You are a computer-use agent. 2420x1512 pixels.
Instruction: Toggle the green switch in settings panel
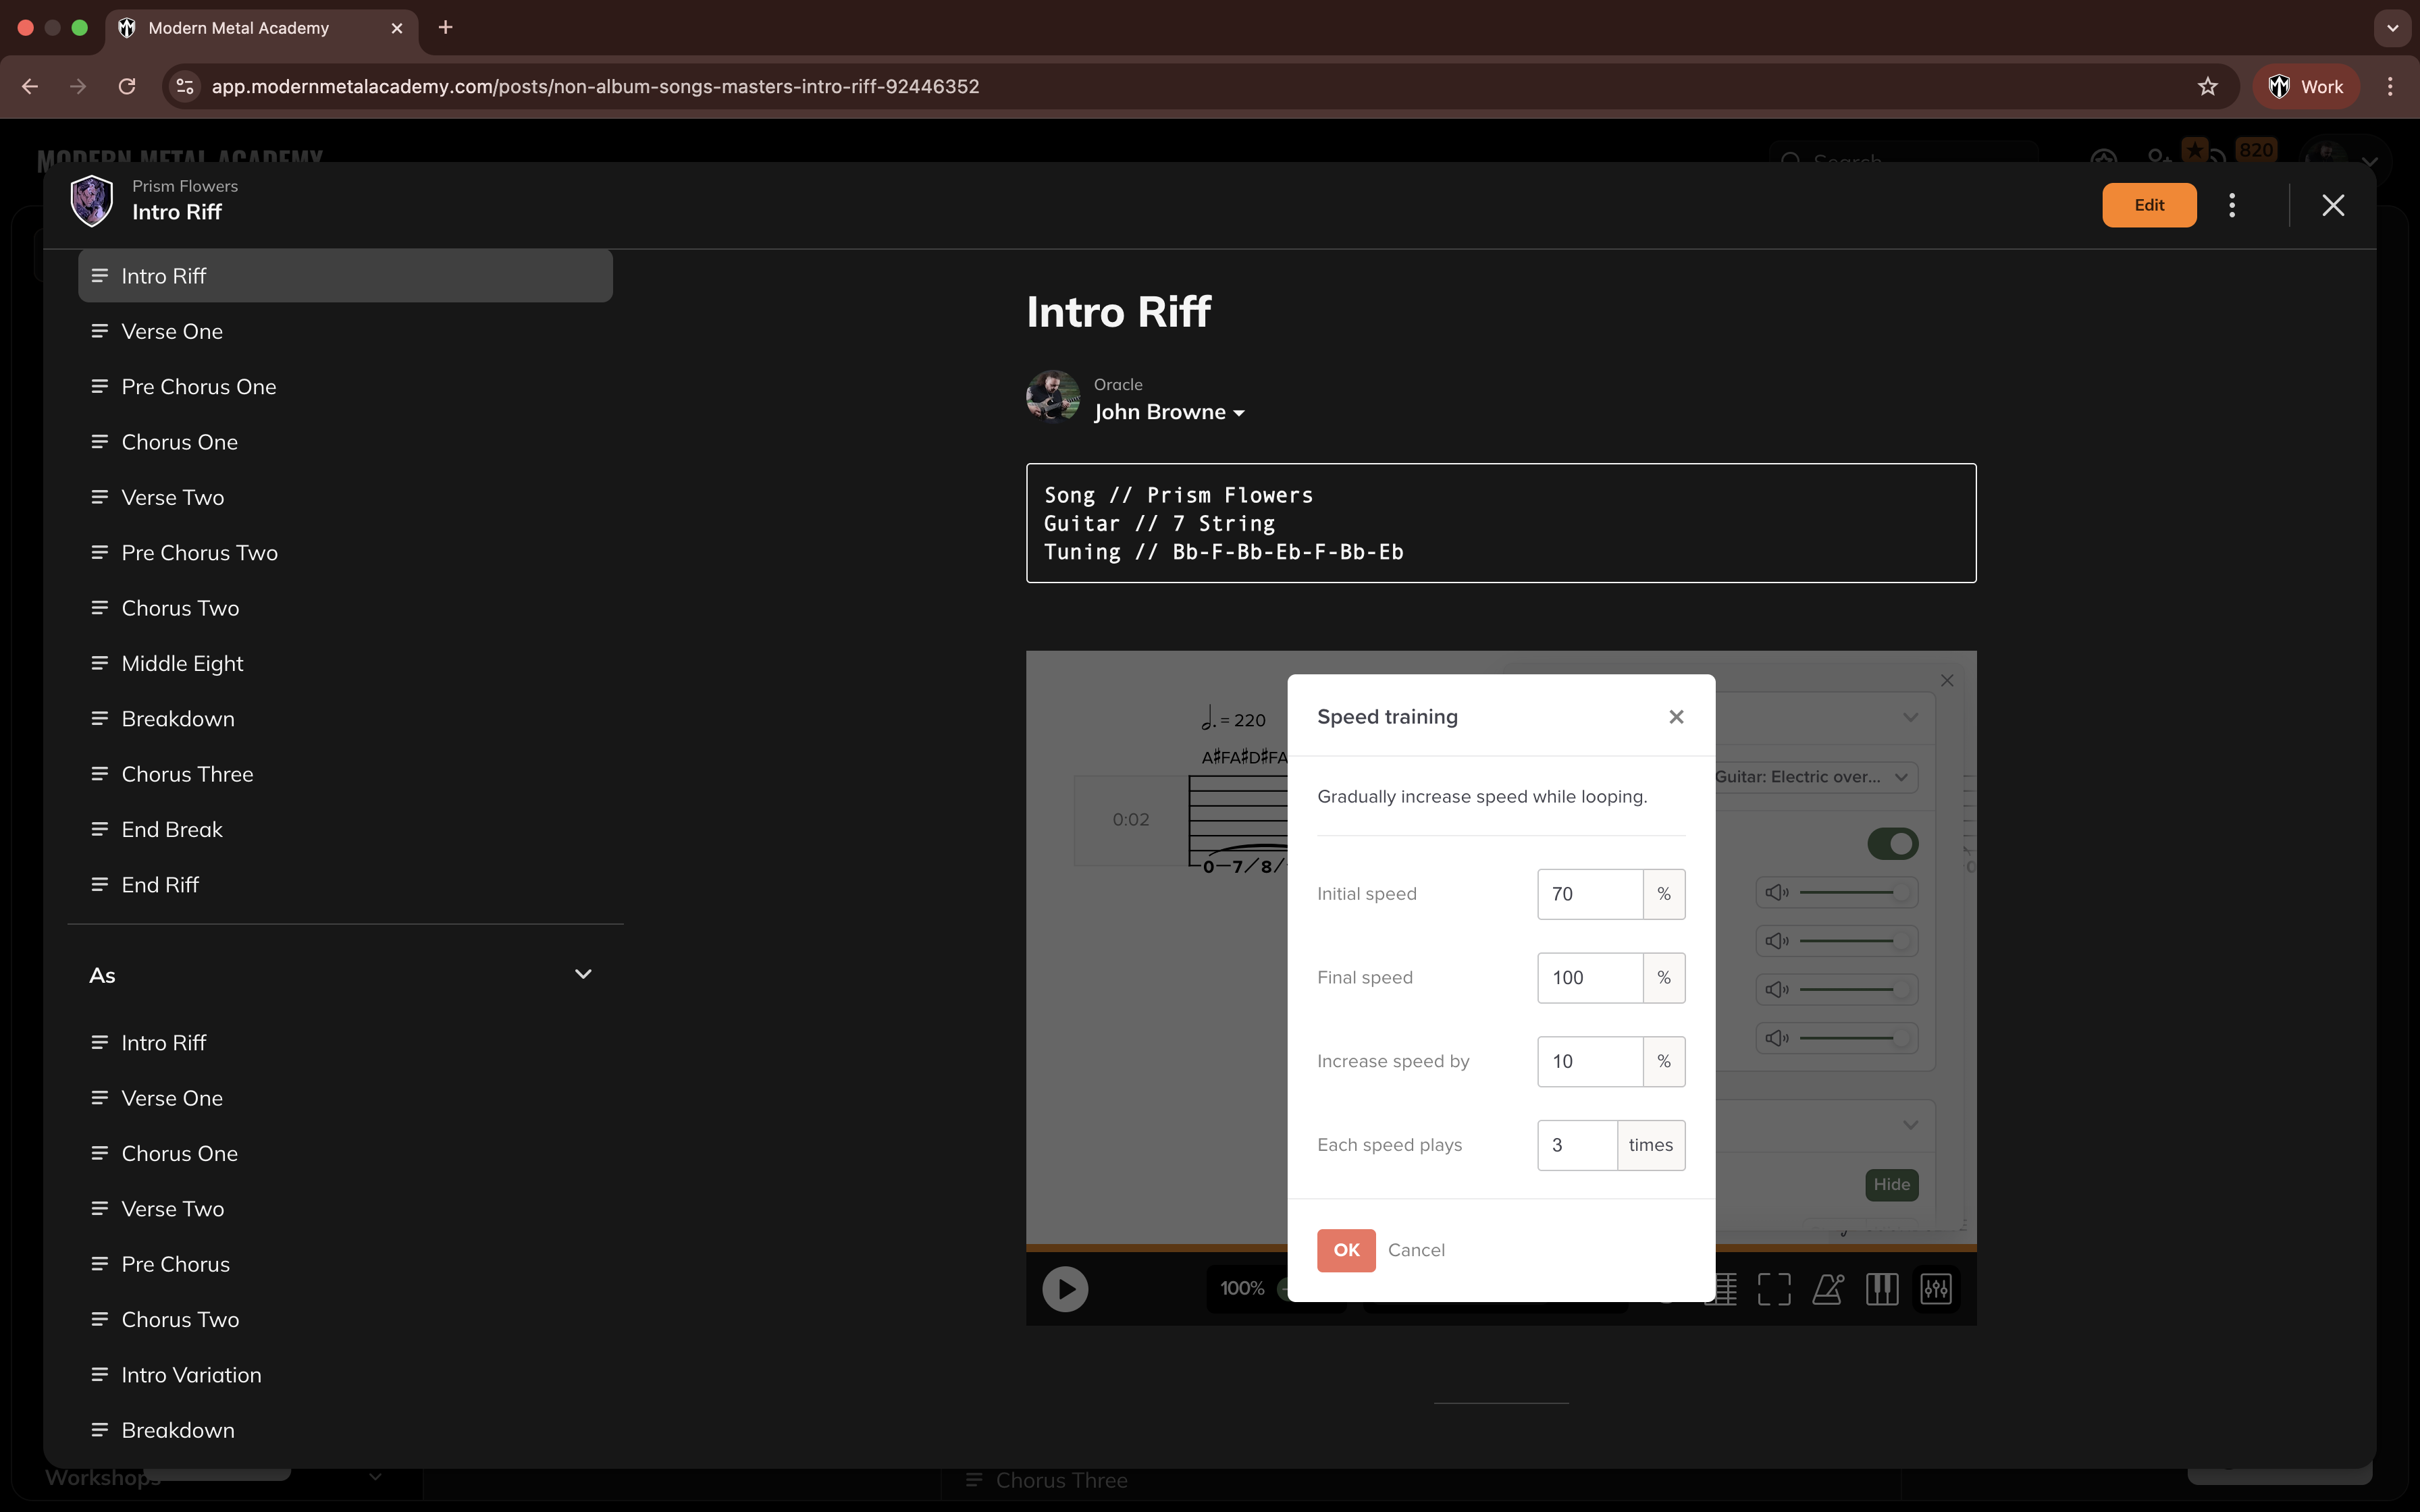pos(1892,843)
